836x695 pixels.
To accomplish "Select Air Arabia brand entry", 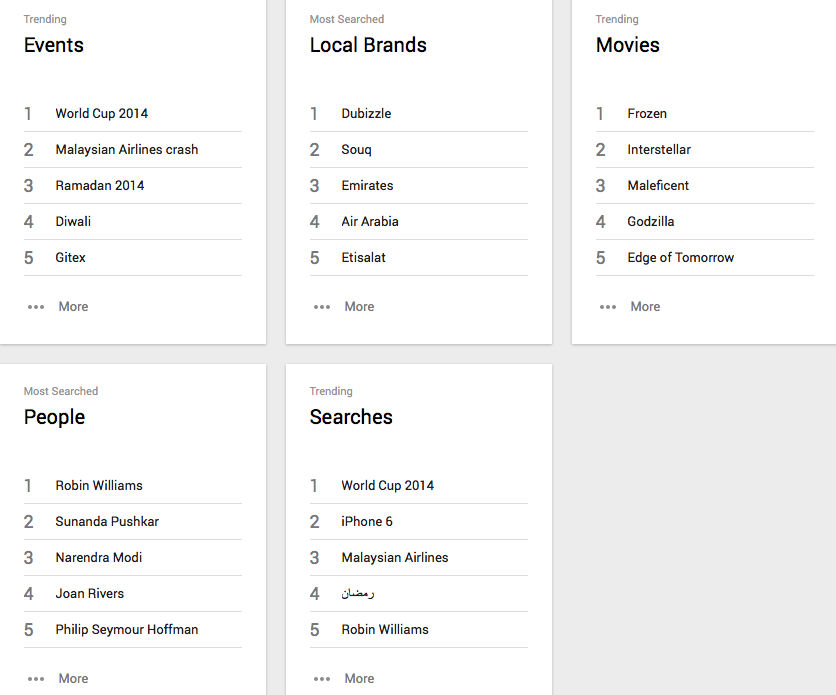I will 369,222.
